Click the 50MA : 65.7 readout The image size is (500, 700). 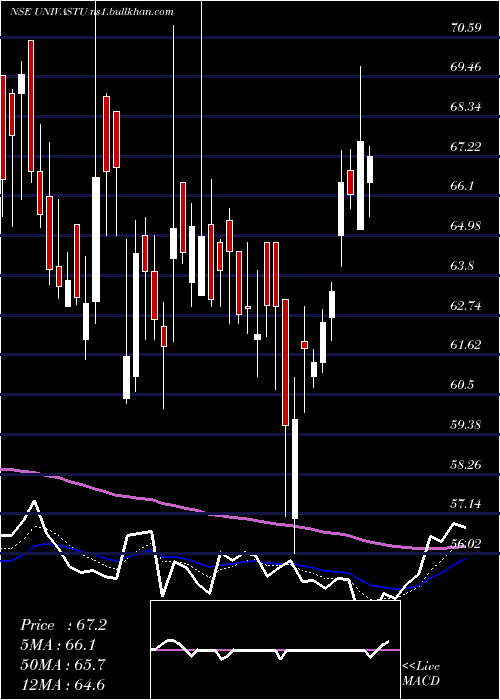coord(63,664)
